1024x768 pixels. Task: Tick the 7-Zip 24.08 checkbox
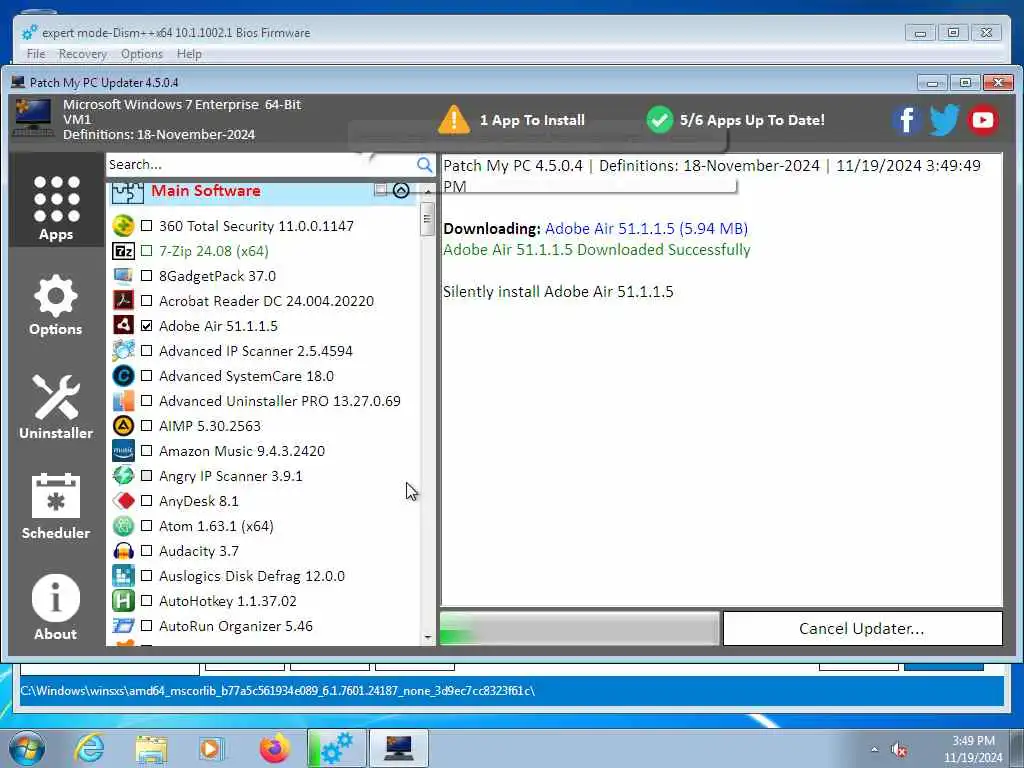(x=147, y=251)
